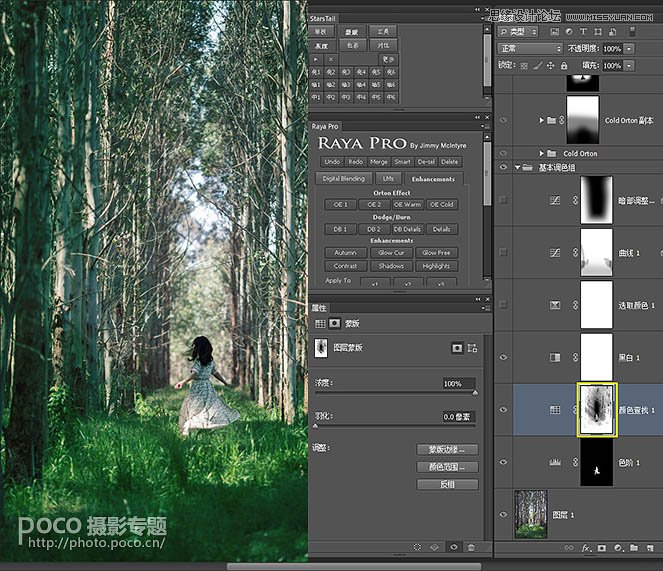This screenshot has height=571, width=663.
Task: Filter layers by smart objects
Action: (613, 32)
